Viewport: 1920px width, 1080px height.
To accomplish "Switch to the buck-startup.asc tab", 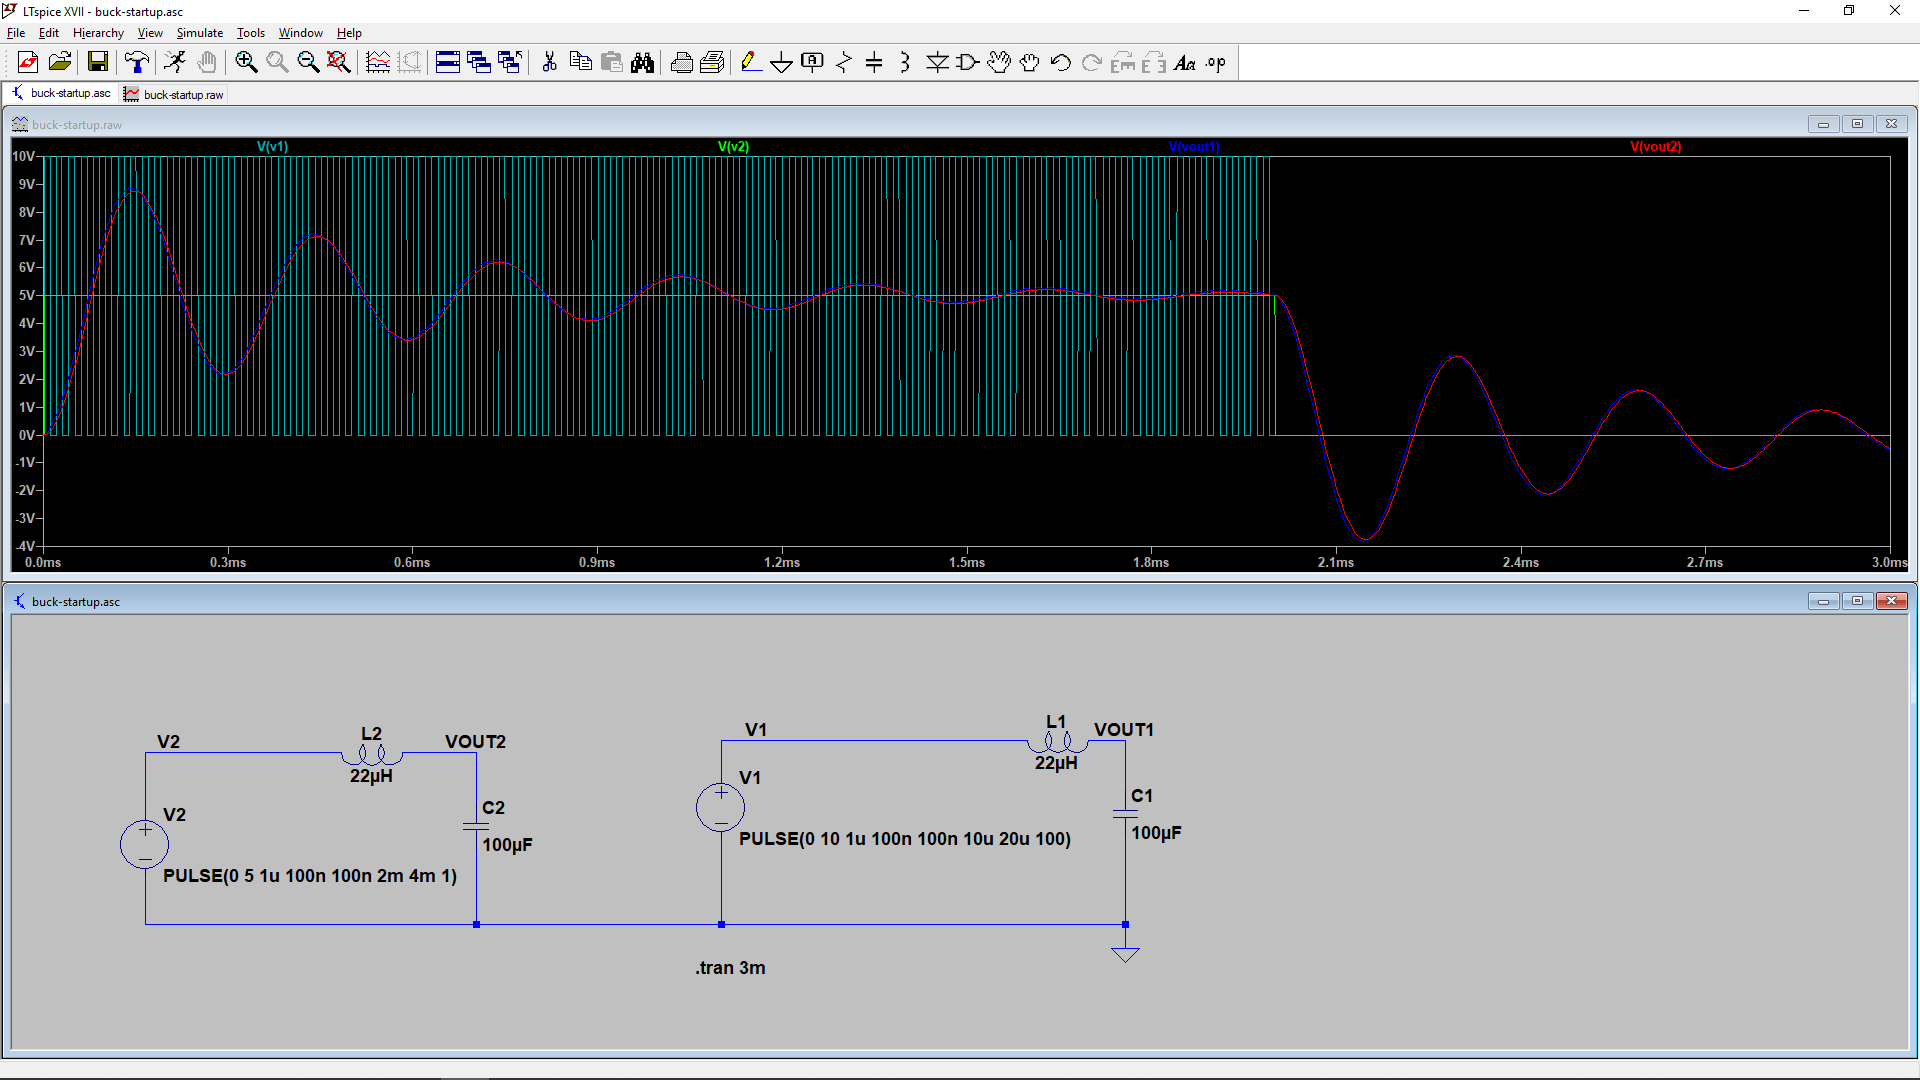I will 69,93.
